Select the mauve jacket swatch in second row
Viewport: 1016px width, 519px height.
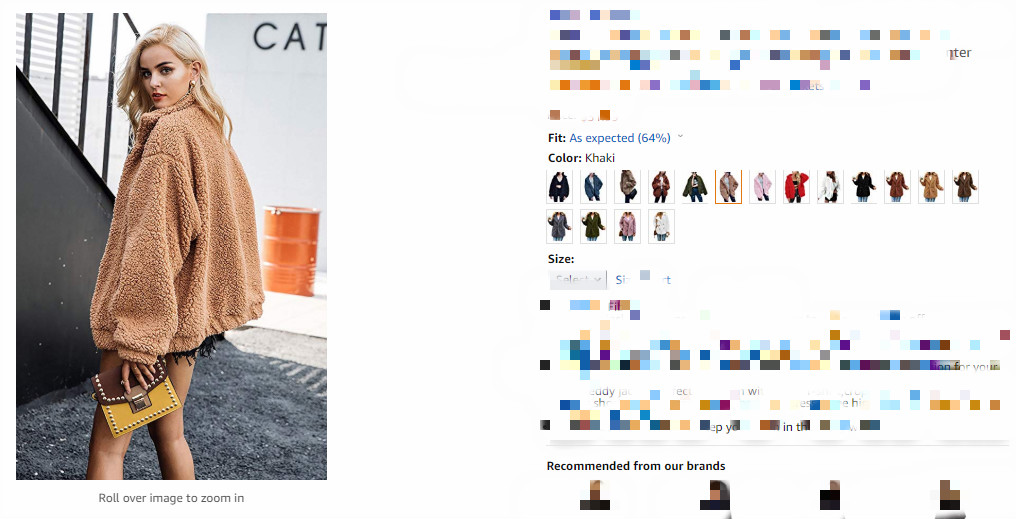[x=627, y=226]
